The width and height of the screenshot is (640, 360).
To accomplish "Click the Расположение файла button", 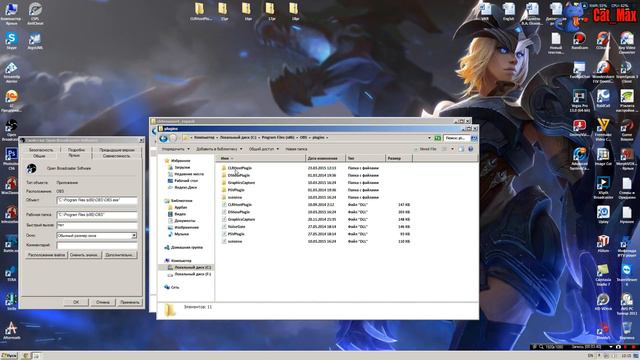I will point(47,255).
